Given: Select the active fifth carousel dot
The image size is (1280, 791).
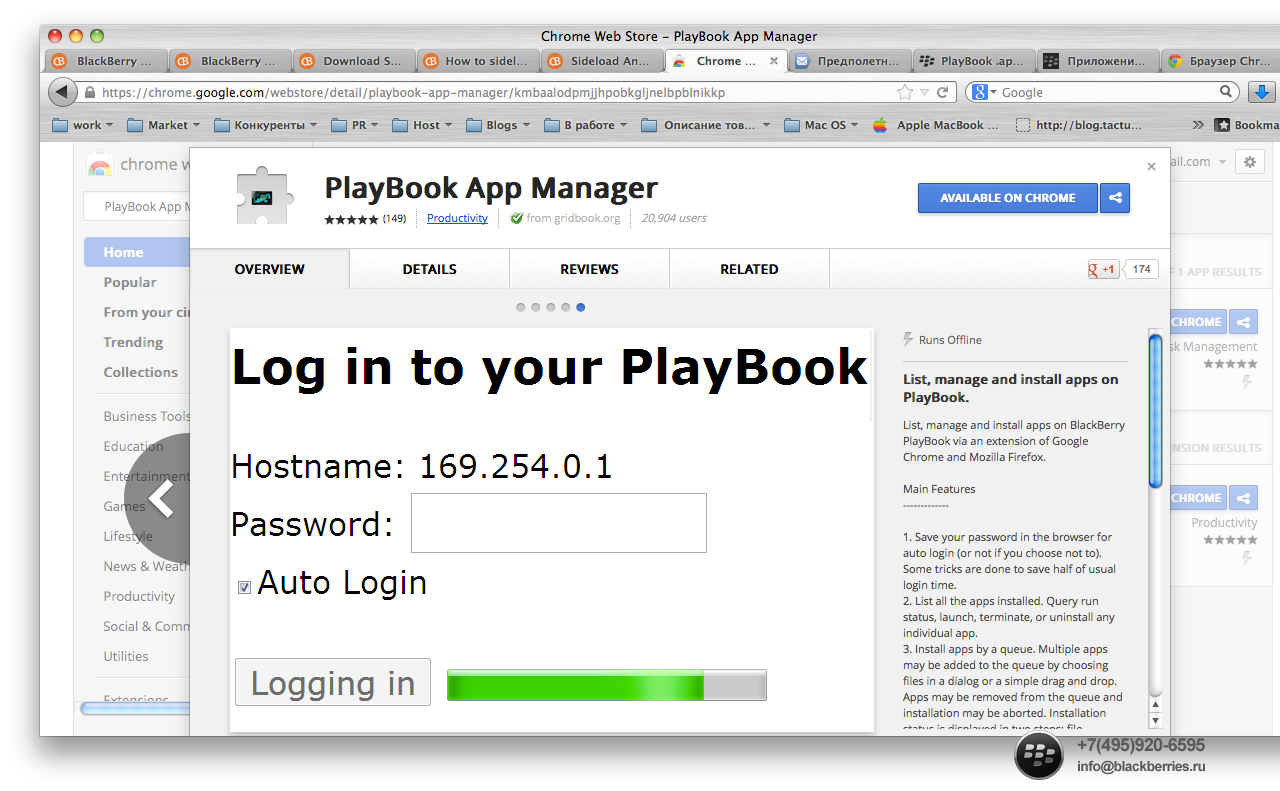Looking at the screenshot, I should (x=581, y=307).
